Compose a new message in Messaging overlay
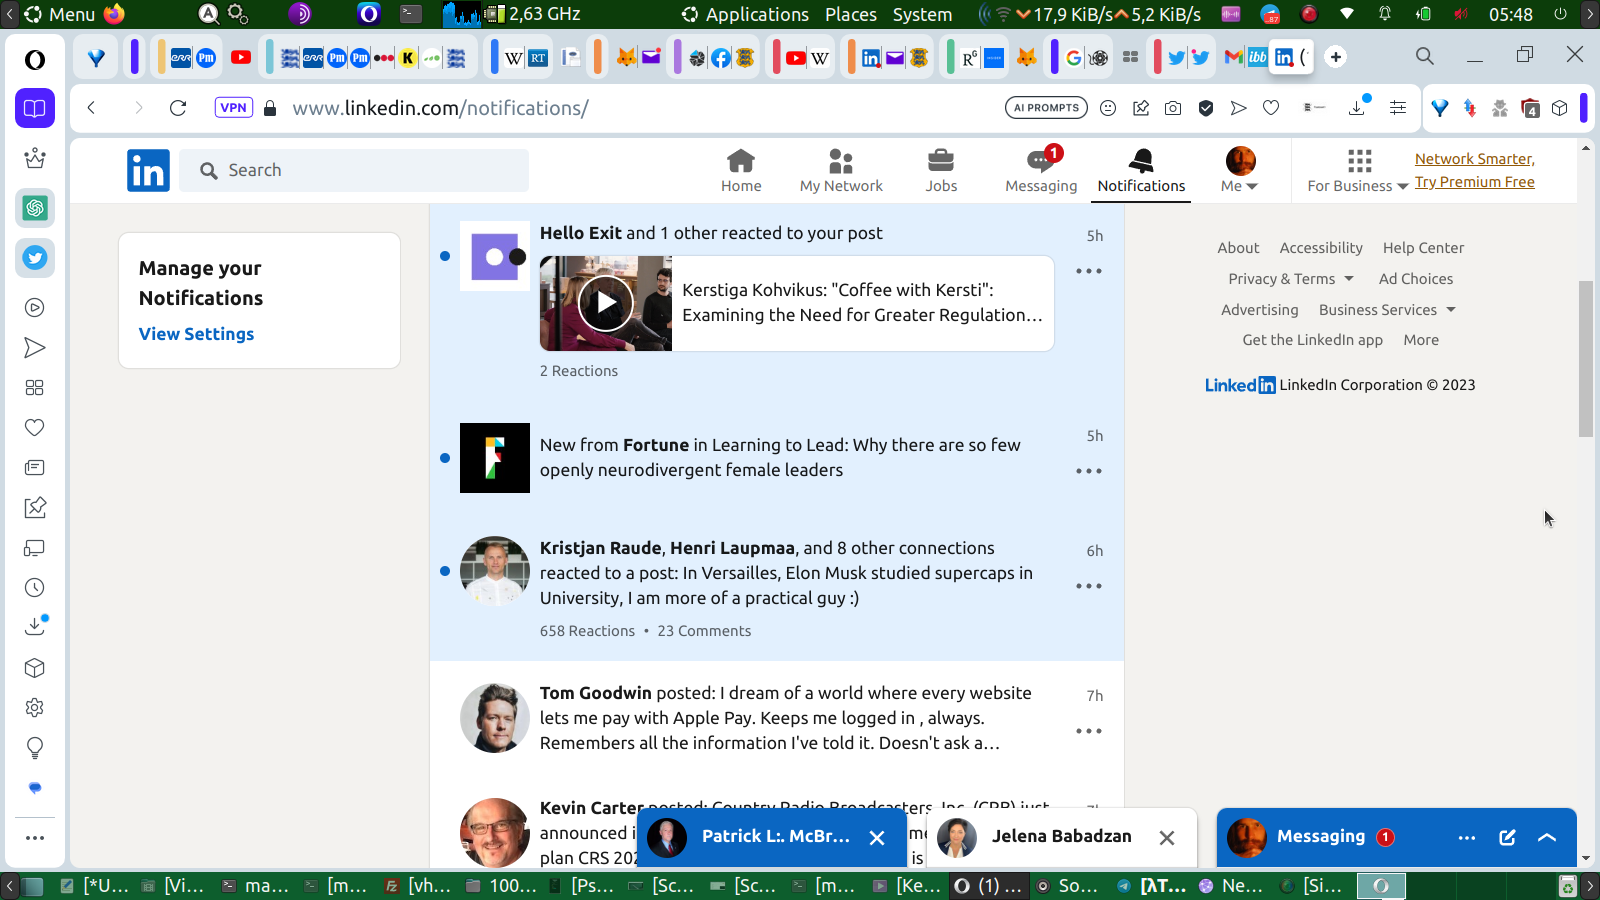The width and height of the screenshot is (1600, 900). pyautogui.click(x=1507, y=838)
